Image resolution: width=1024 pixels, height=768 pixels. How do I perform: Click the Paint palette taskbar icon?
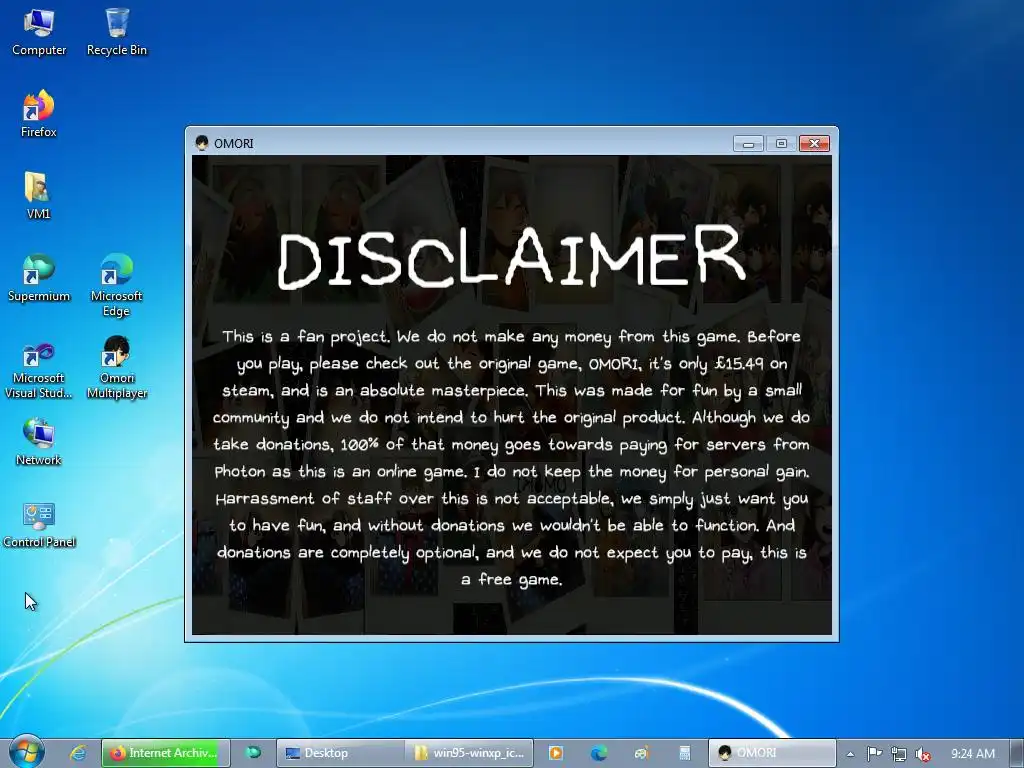[642, 753]
